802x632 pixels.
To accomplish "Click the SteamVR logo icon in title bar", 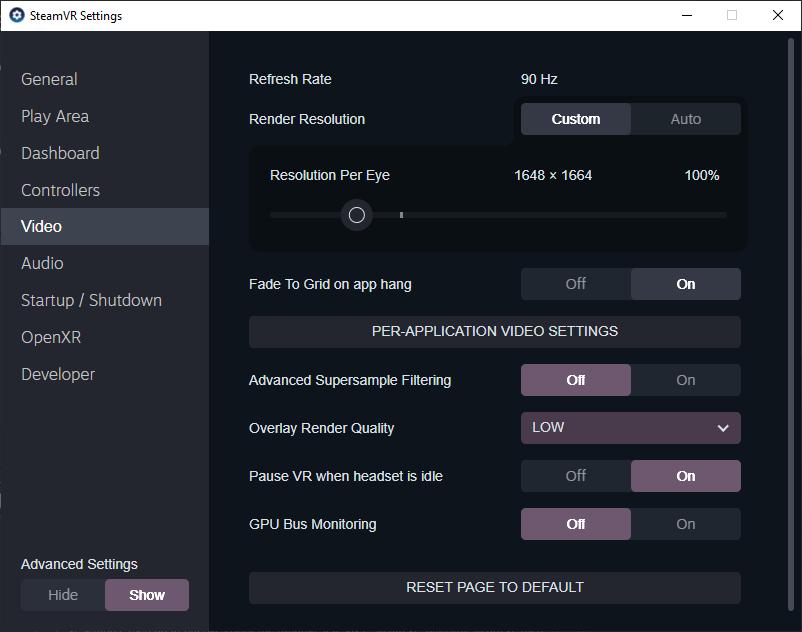I will (x=16, y=16).
